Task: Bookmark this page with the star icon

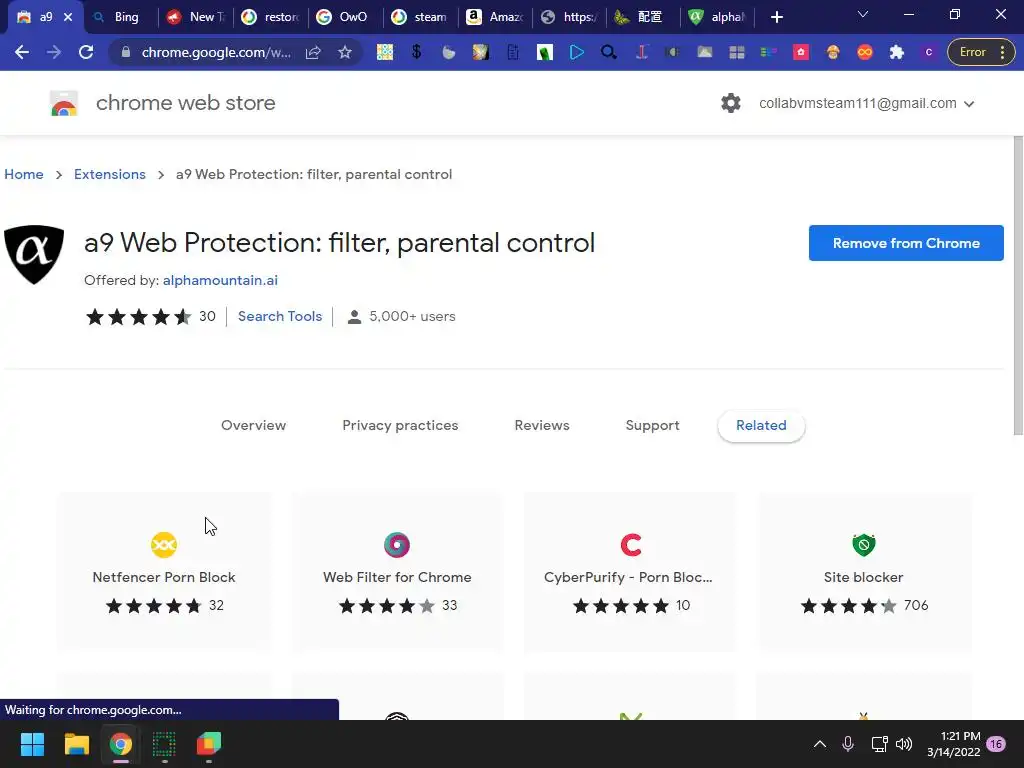Action: [x=345, y=52]
